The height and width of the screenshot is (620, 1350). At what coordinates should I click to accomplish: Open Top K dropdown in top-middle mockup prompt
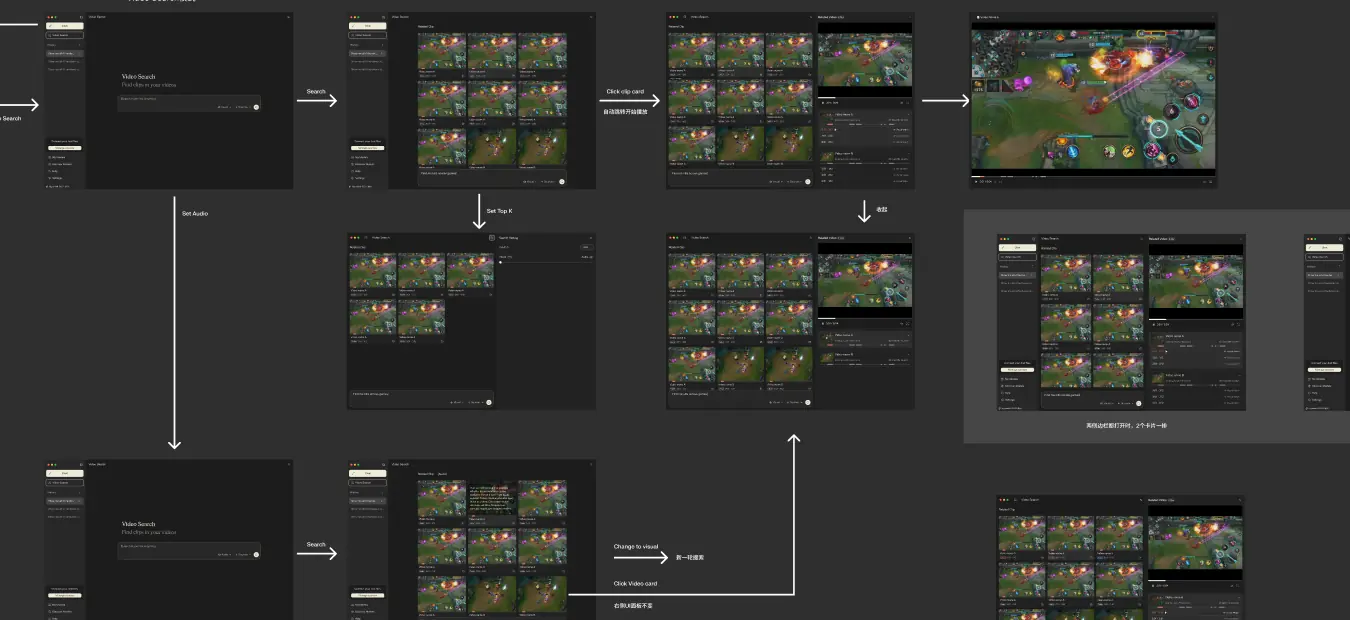pos(548,181)
